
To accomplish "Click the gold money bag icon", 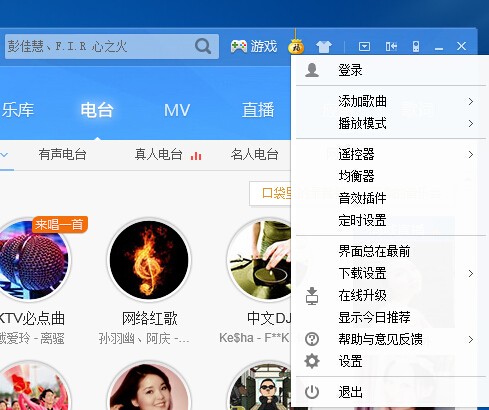I will pyautogui.click(x=296, y=46).
